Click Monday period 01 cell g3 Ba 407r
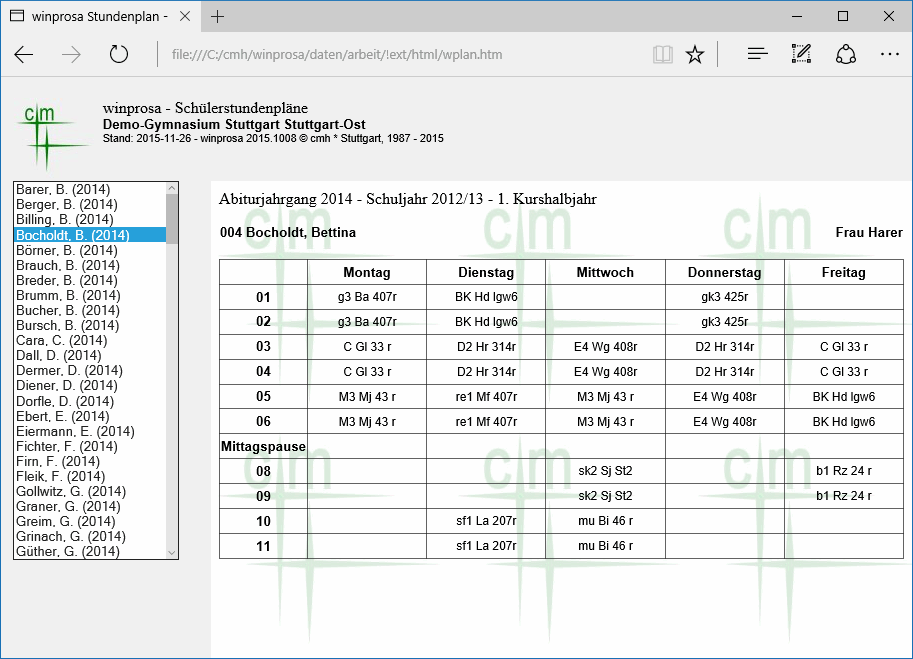The image size is (913, 659). pos(367,297)
